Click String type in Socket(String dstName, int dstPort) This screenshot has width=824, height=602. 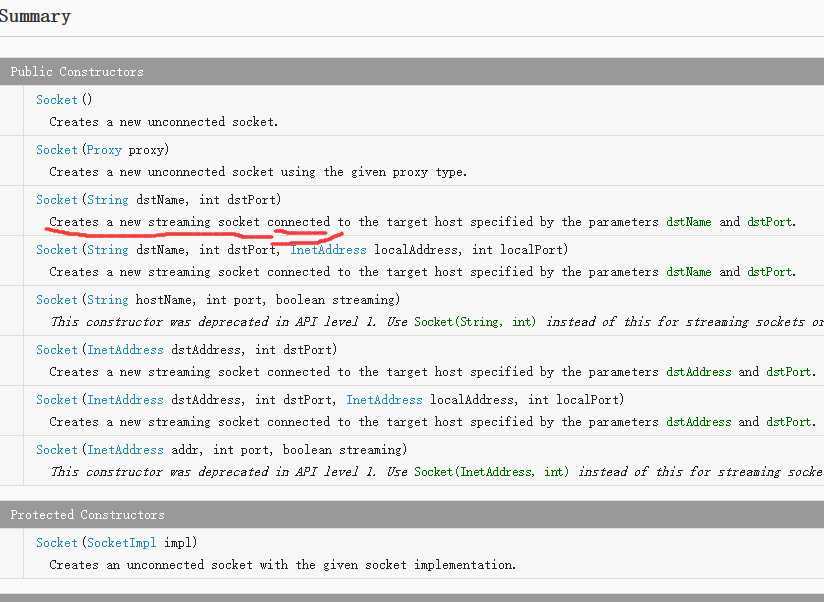coord(107,200)
